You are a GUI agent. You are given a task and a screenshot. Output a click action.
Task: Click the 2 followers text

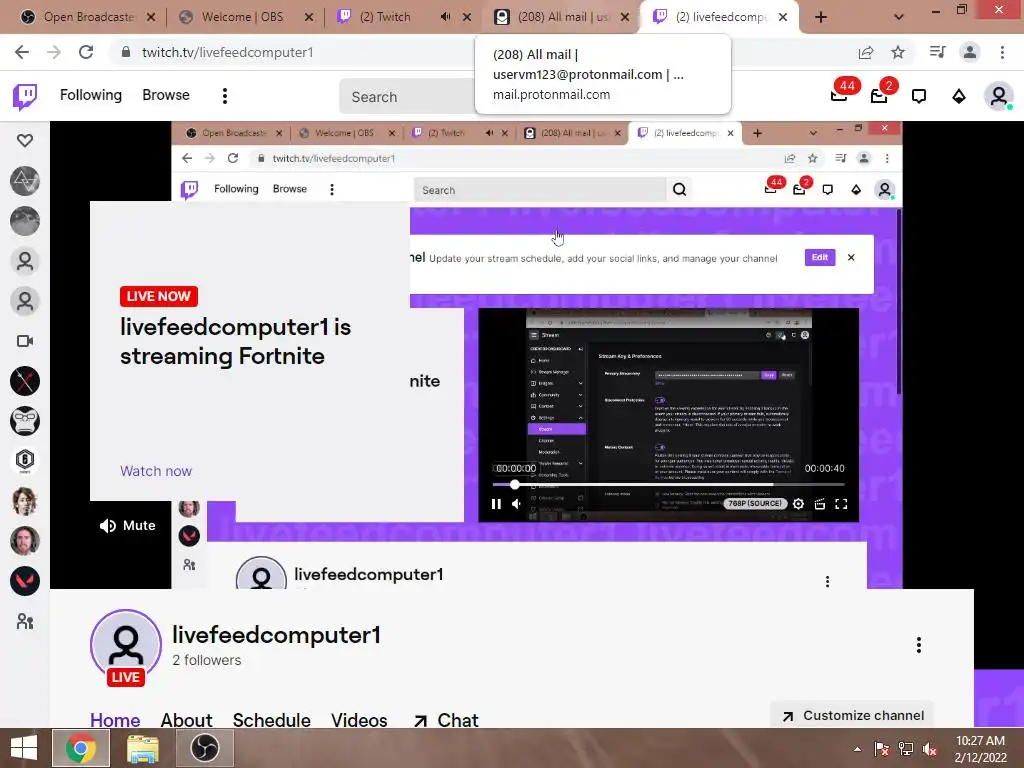coord(206,660)
